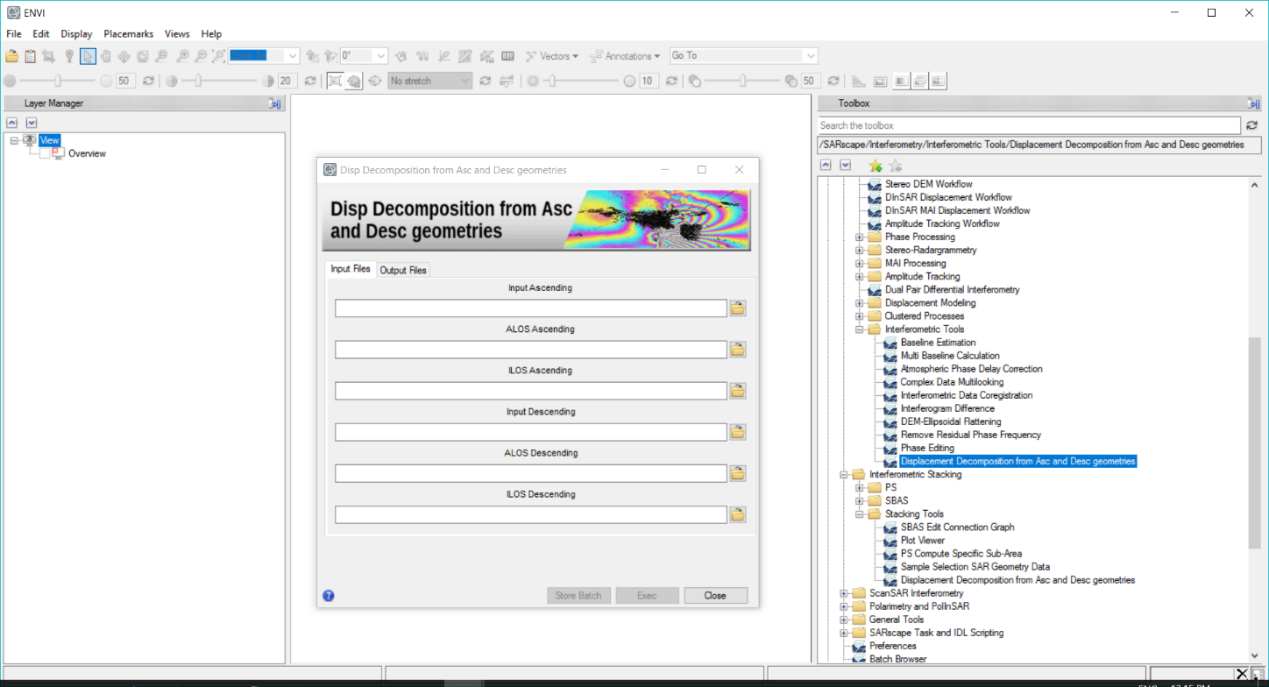Open the Display menu
The image size is (1269, 687).
tap(76, 34)
